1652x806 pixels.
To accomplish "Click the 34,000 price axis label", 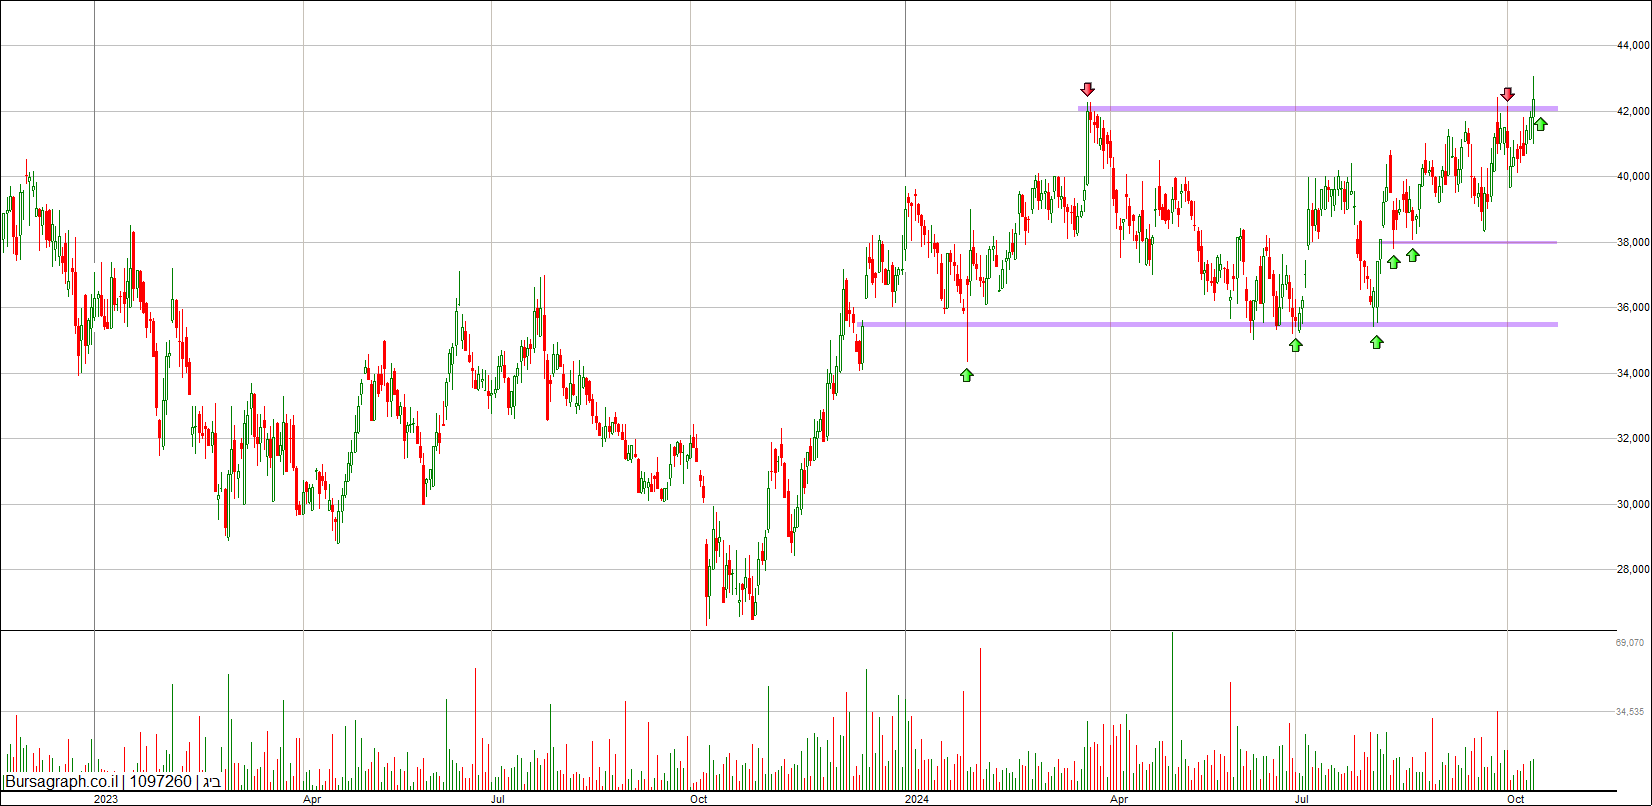I will (1634, 374).
